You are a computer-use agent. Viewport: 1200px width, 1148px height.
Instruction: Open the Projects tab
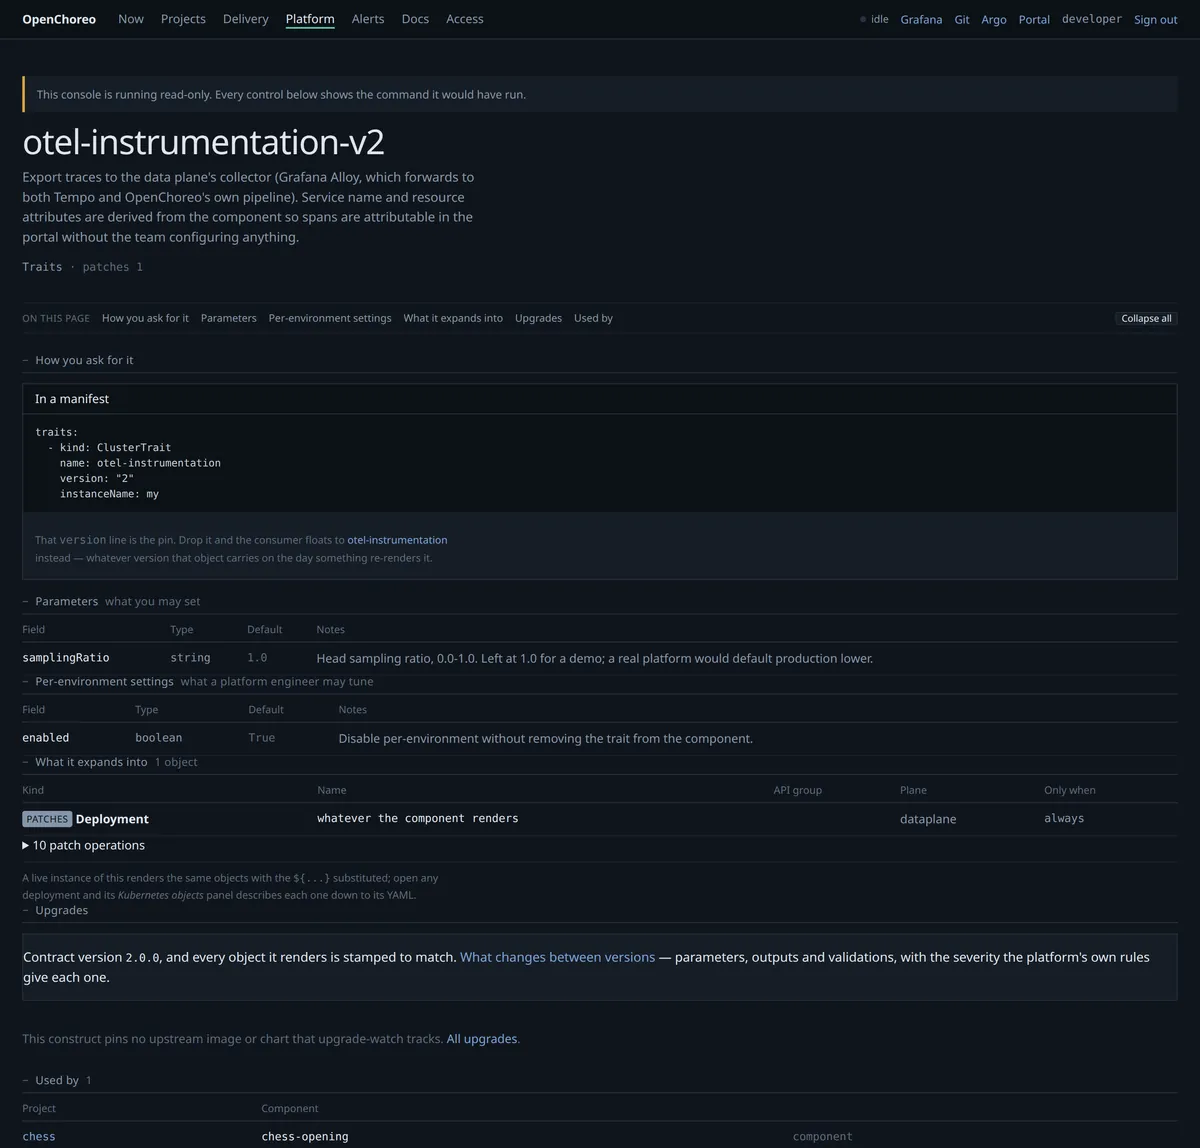[183, 19]
